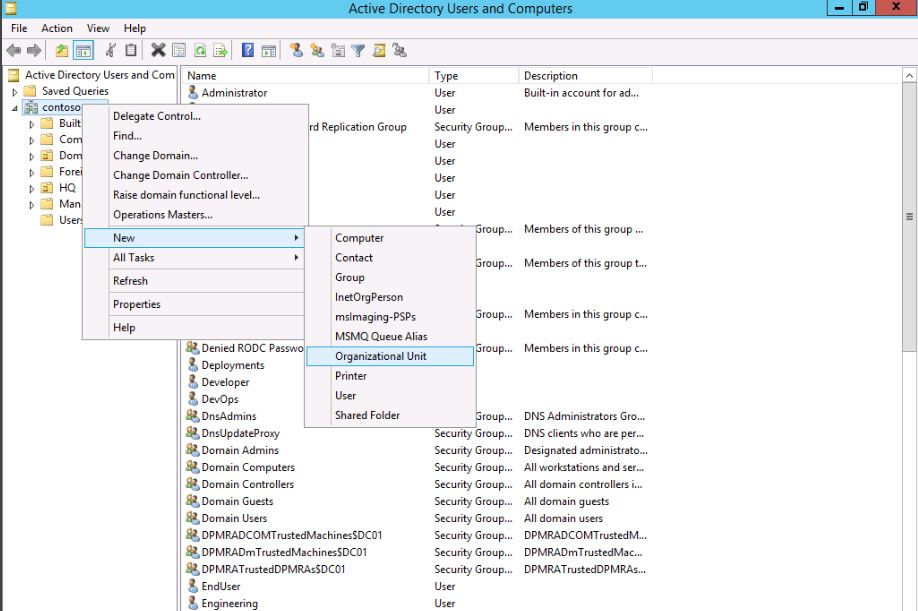Viewport: 918px width, 611px height.
Task: Collapse the contoso domain tree node
Action: tap(15, 108)
